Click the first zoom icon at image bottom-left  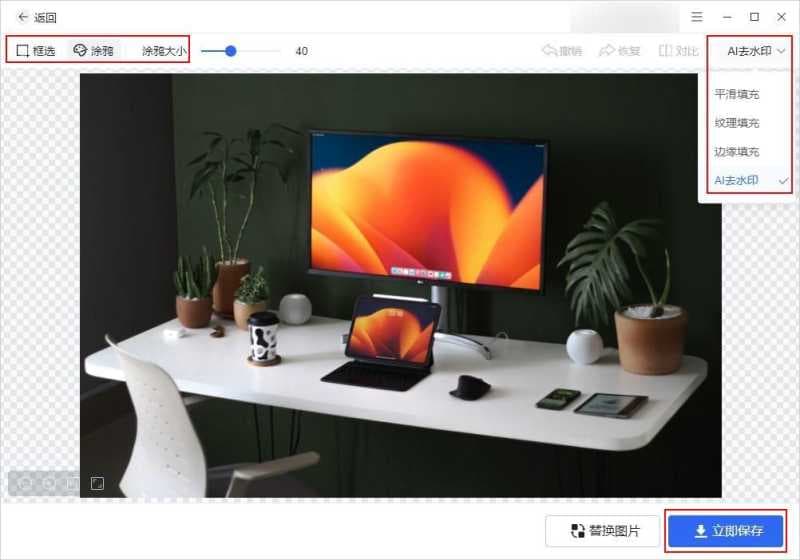tap(24, 484)
